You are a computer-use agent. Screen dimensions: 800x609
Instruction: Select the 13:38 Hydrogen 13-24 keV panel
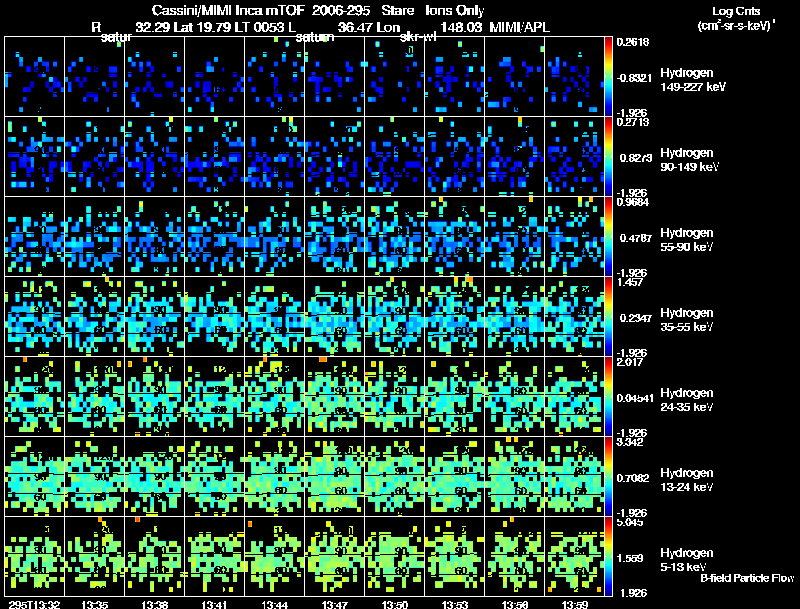pyautogui.click(x=155, y=476)
